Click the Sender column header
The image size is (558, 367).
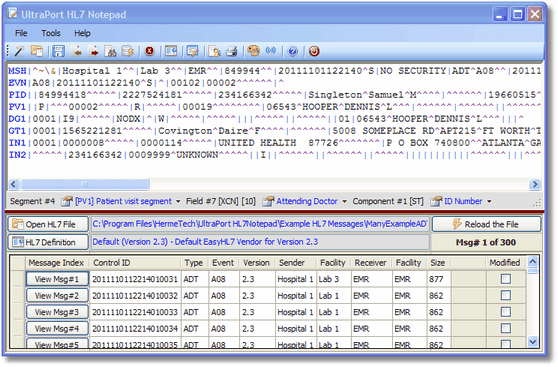(295, 263)
